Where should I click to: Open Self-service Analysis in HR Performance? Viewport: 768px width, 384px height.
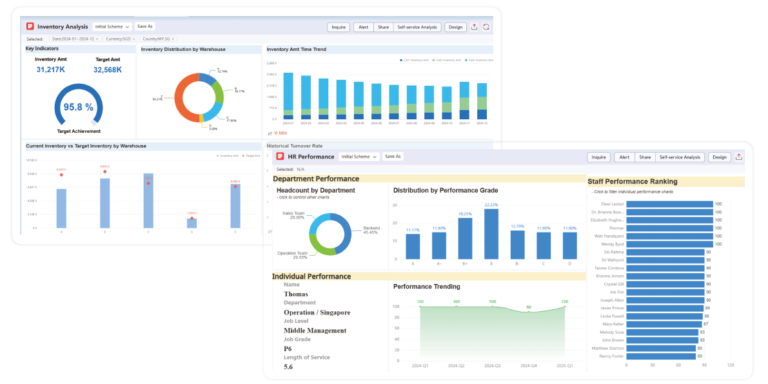[x=680, y=157]
